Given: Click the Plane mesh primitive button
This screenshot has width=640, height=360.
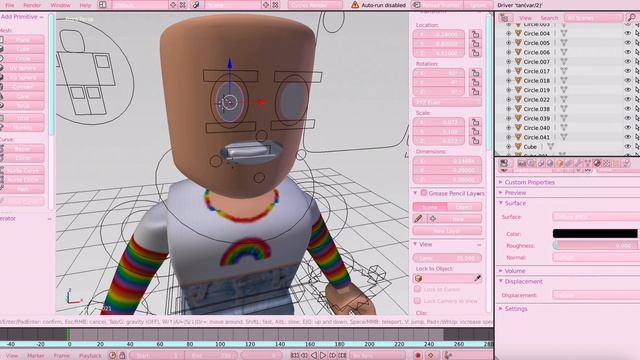Looking at the screenshot, I should pos(23,40).
